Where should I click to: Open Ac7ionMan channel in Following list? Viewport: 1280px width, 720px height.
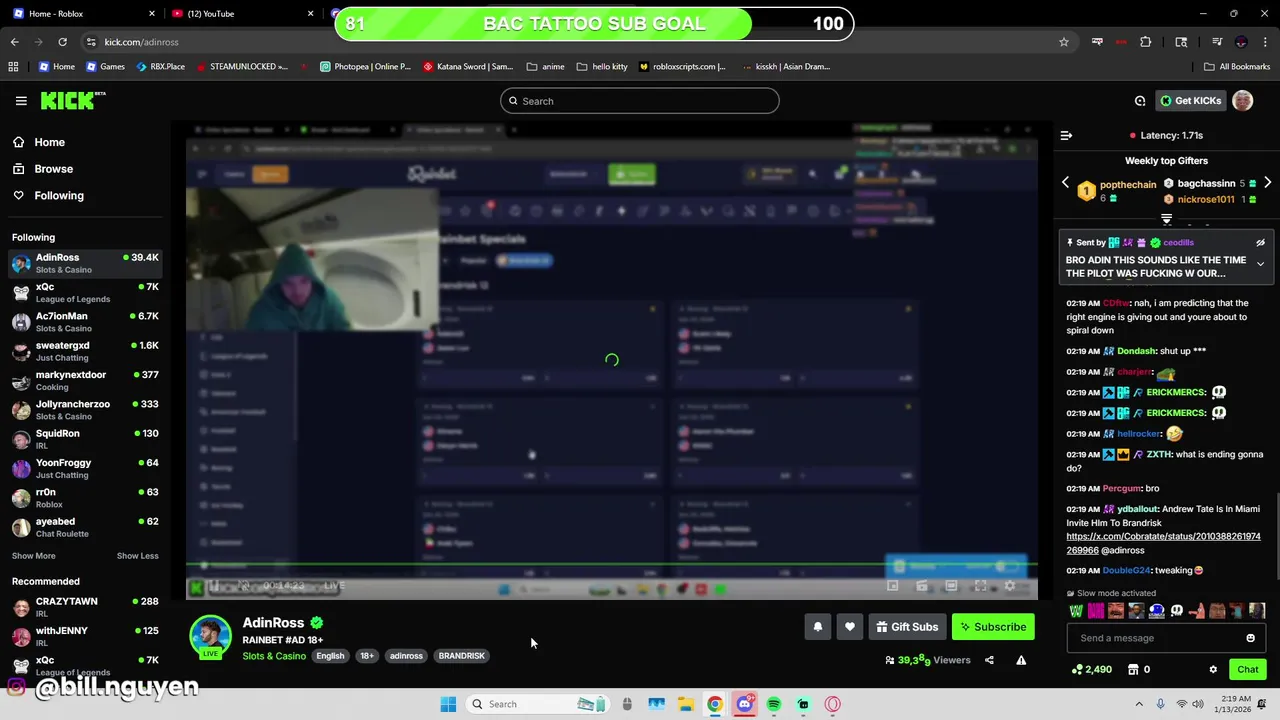(85, 322)
